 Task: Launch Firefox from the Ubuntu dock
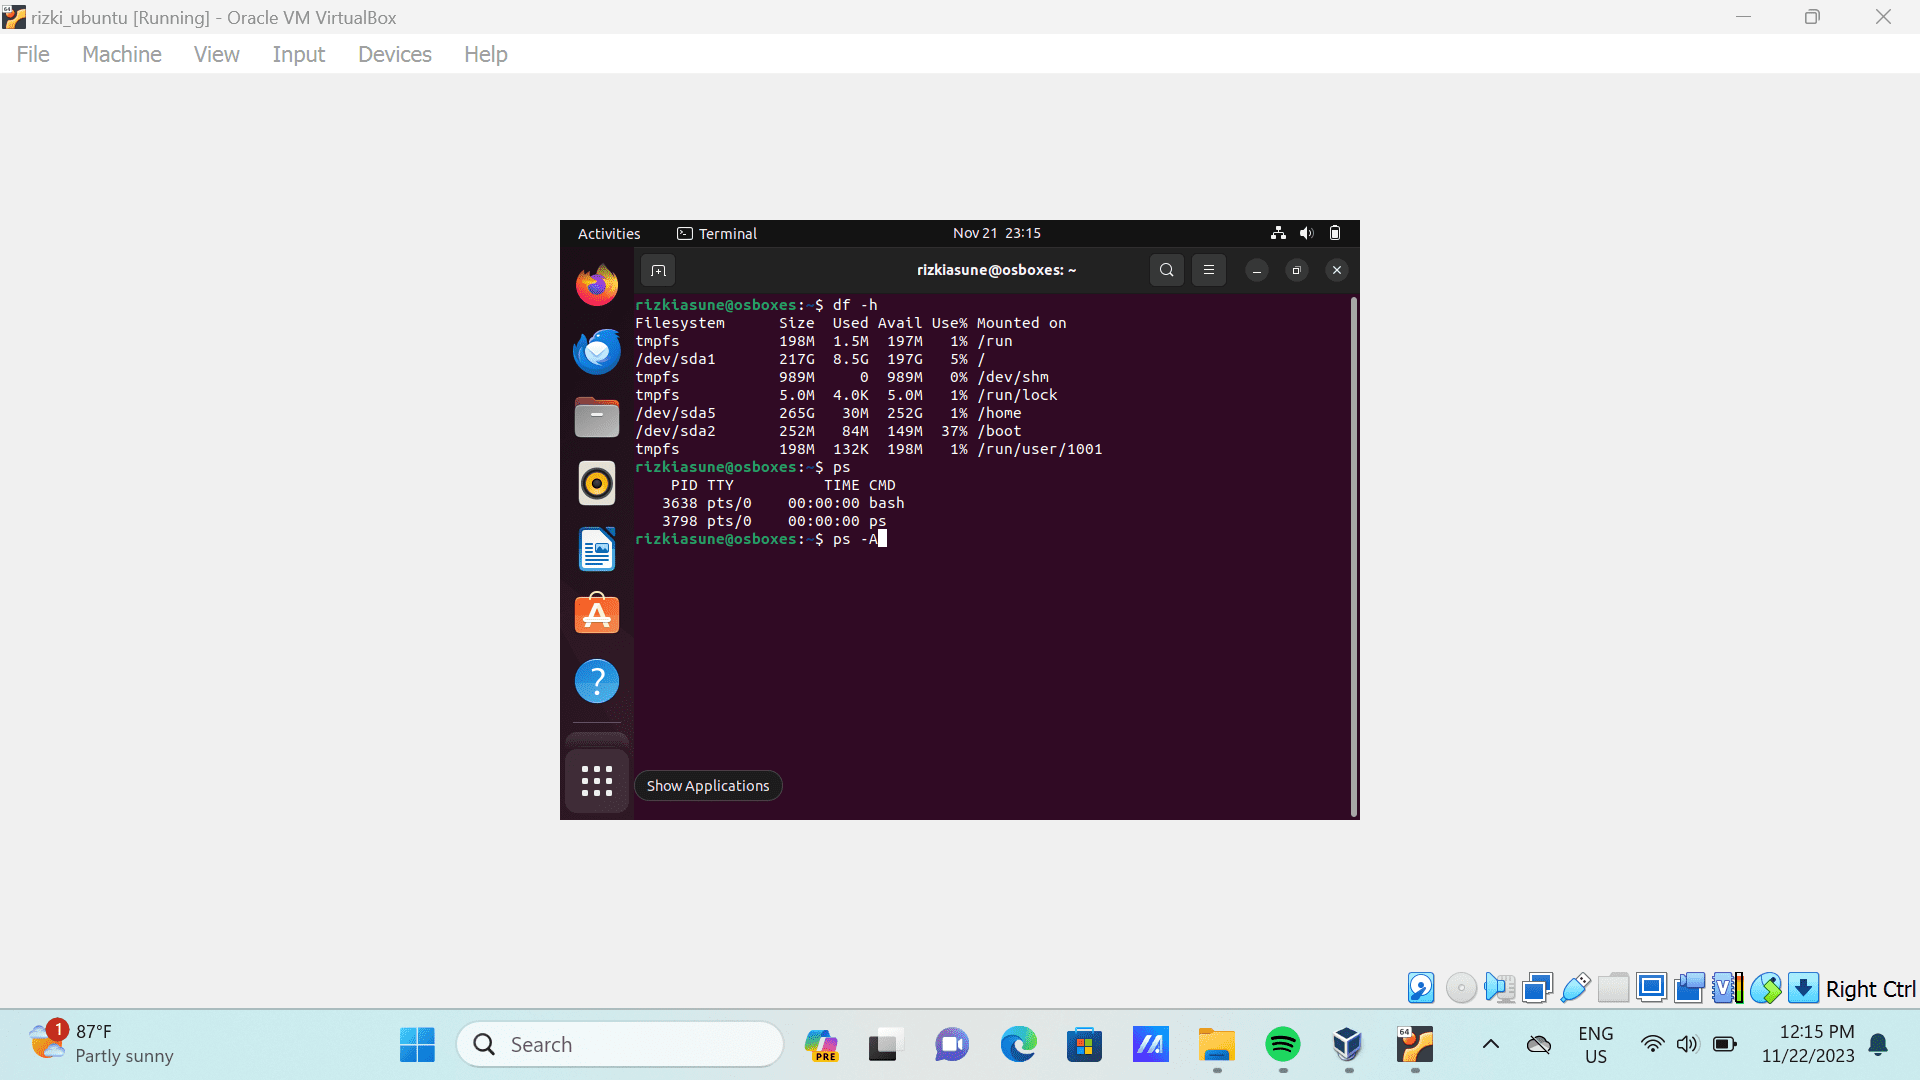[597, 285]
